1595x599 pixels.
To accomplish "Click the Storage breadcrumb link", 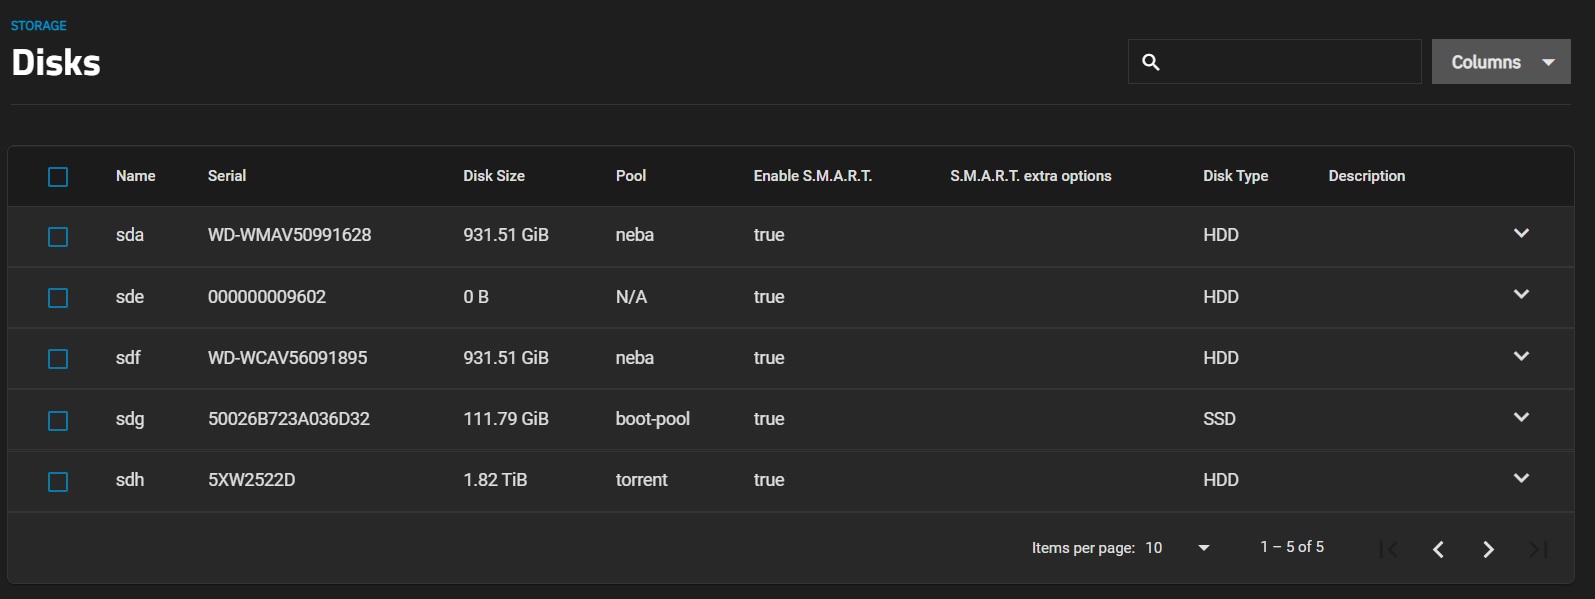I will pos(39,26).
